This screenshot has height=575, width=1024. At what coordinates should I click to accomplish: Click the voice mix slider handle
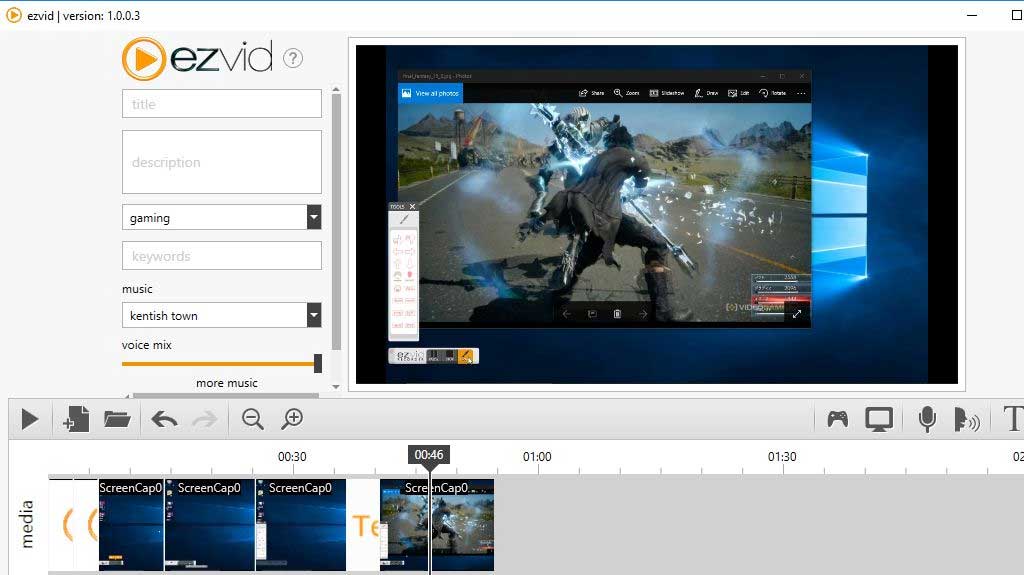(318, 363)
